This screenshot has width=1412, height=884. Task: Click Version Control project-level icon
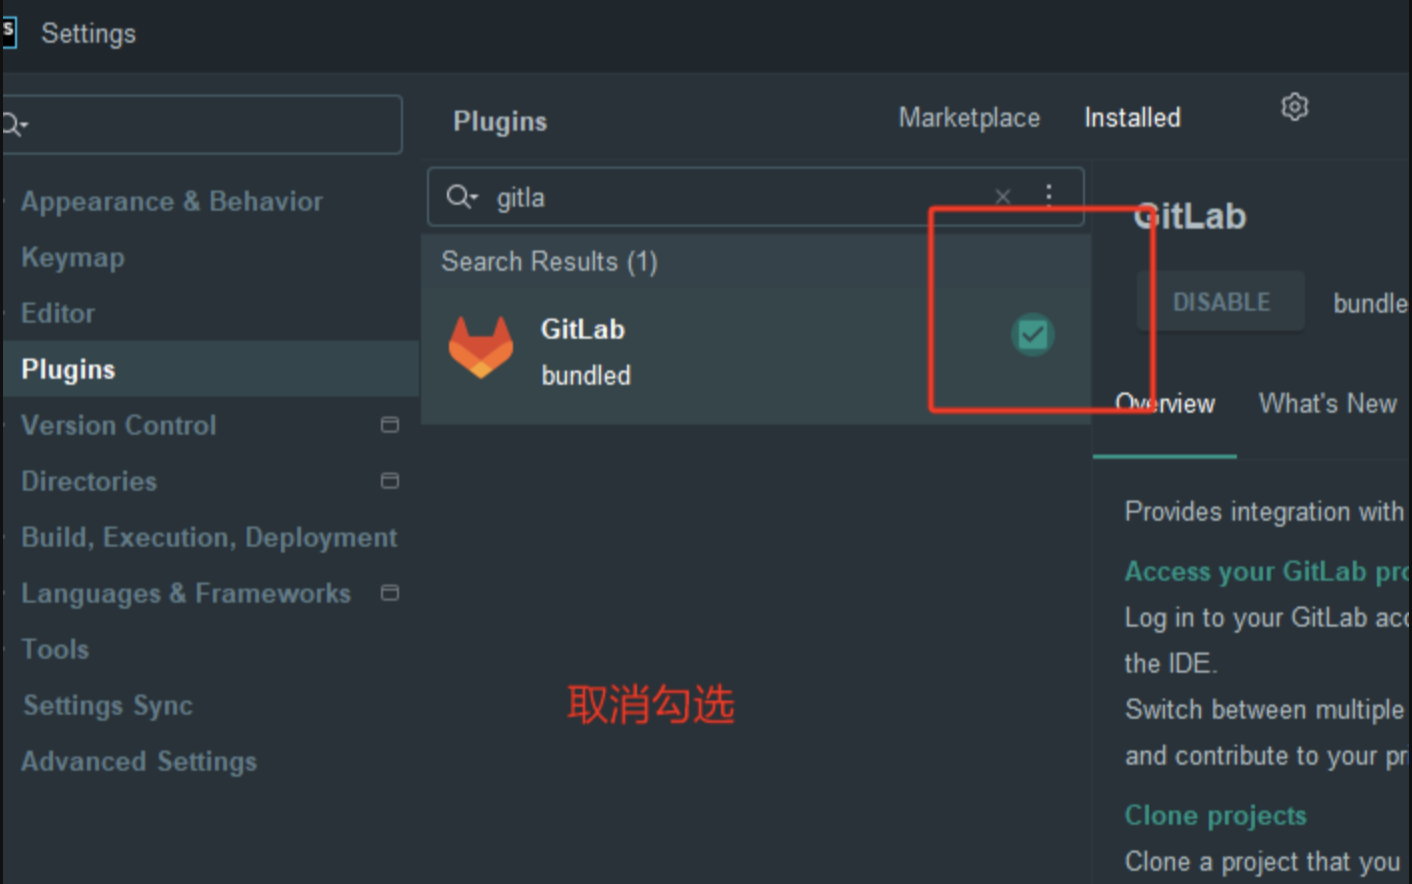coord(390,425)
